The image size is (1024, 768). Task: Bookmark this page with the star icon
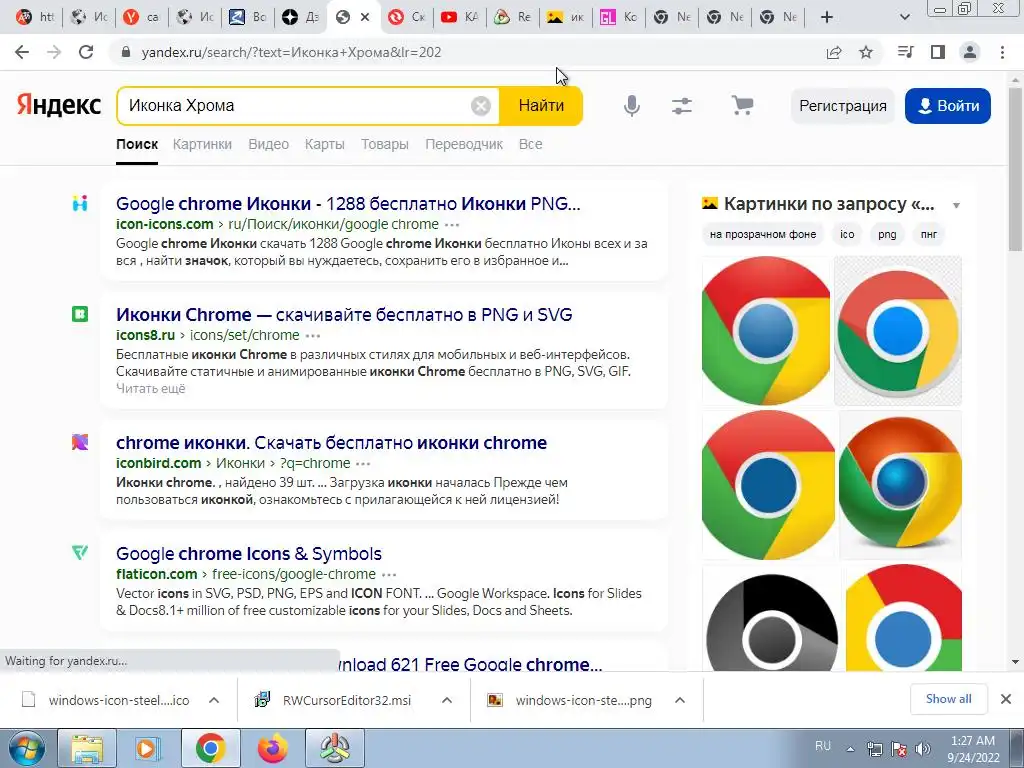click(866, 52)
